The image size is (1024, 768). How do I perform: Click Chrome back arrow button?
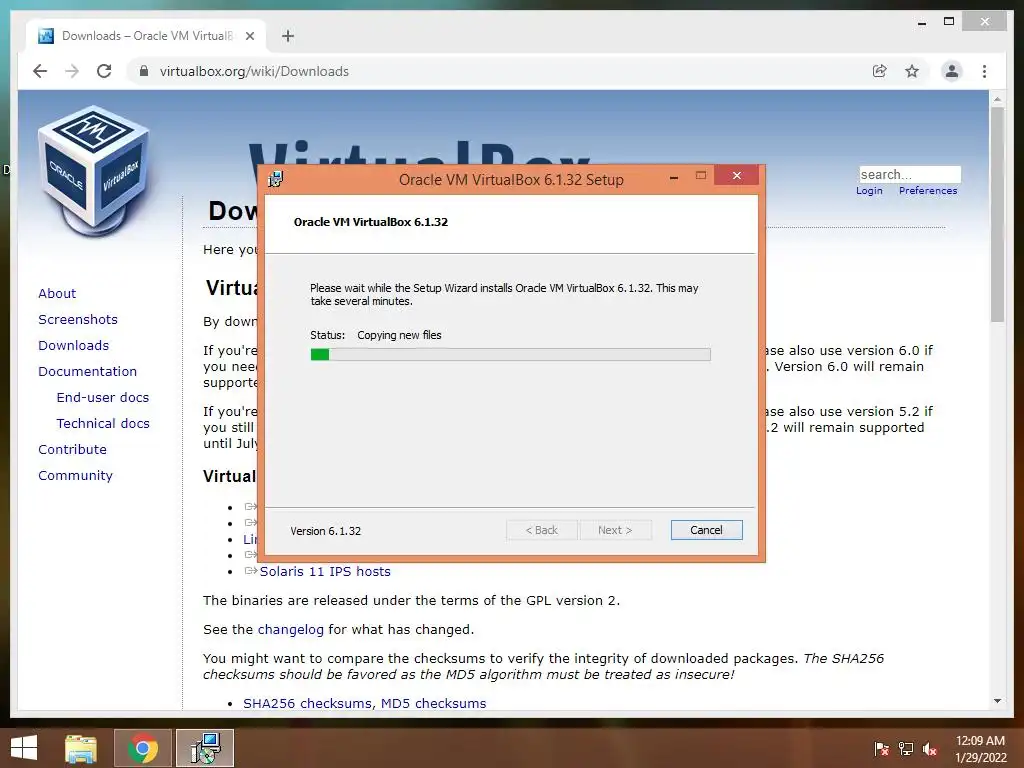pos(40,71)
